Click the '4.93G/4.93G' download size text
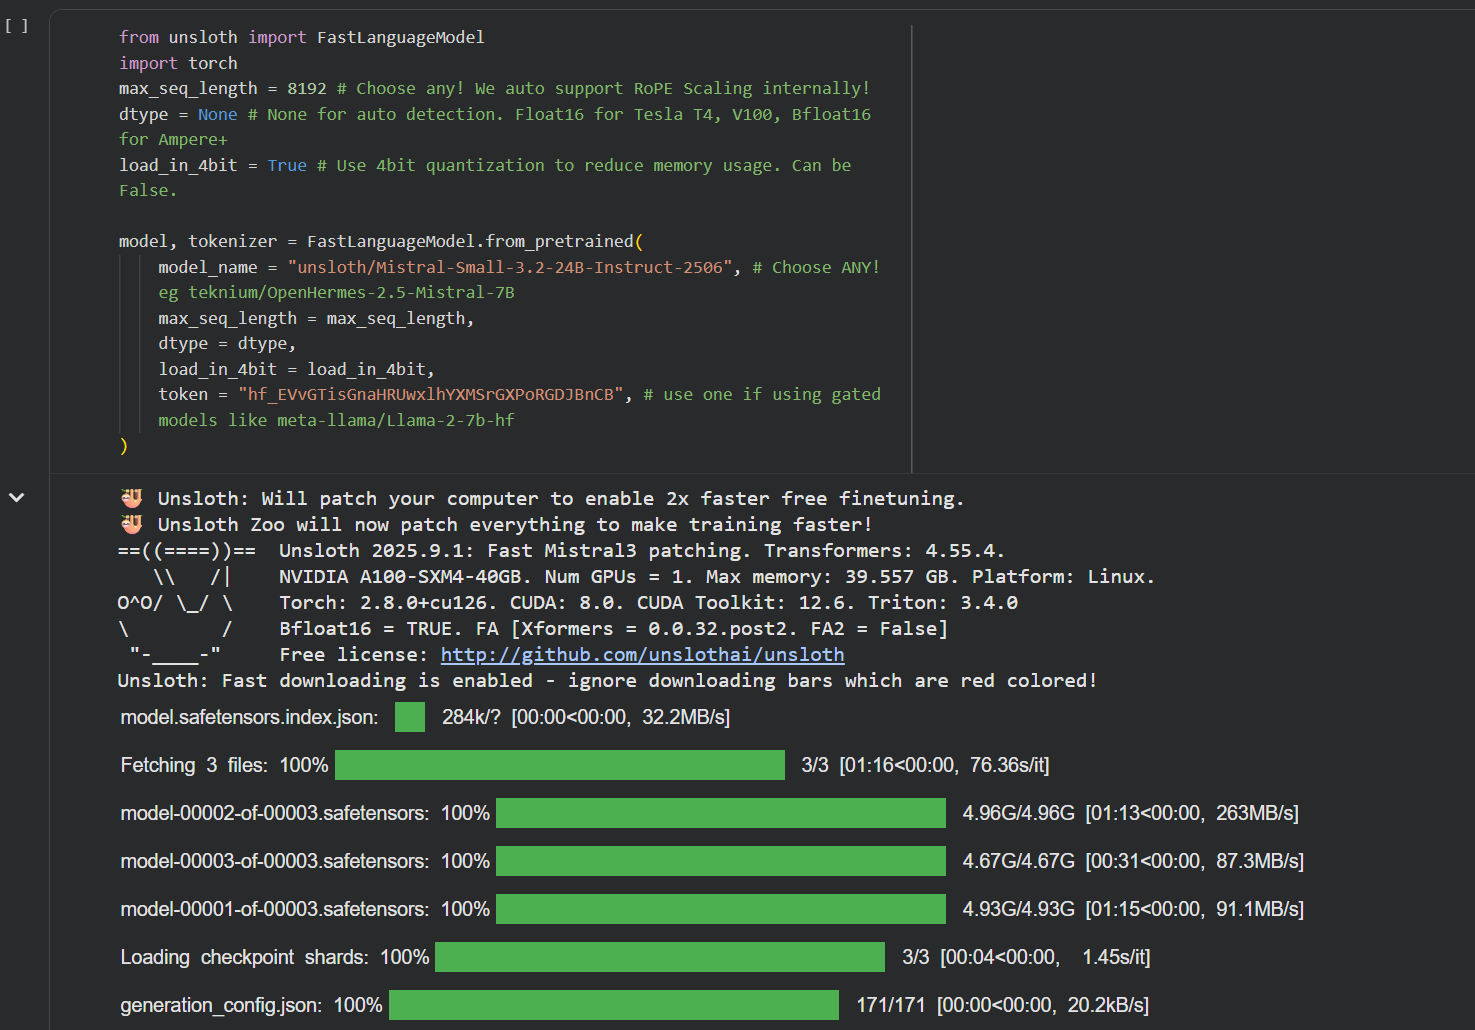 (x=1018, y=909)
